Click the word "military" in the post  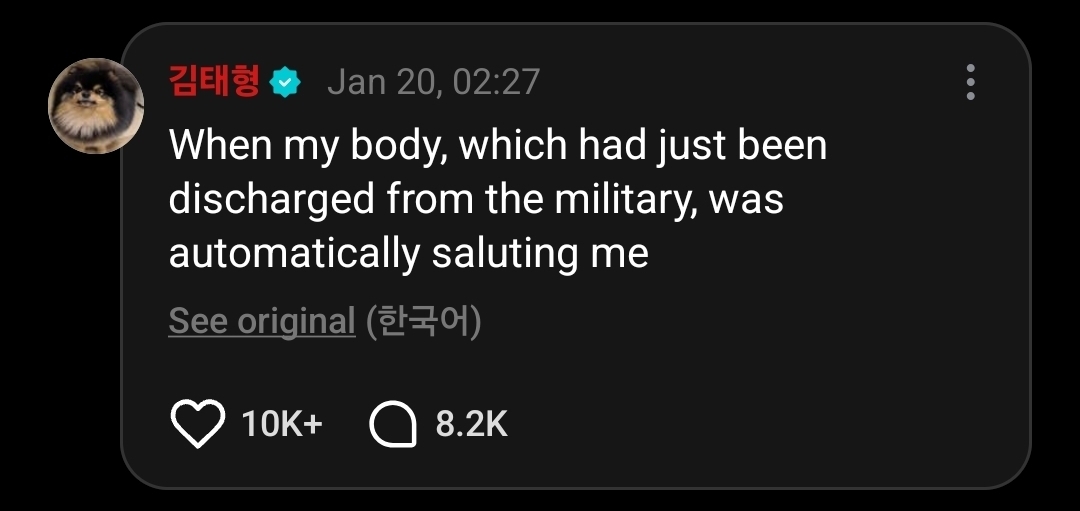click(627, 199)
